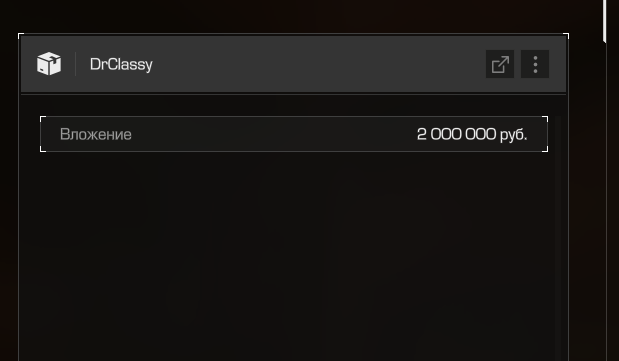Click the square-with-arrow external link icon
Screen dimensions: 619x361
click(x=500, y=64)
